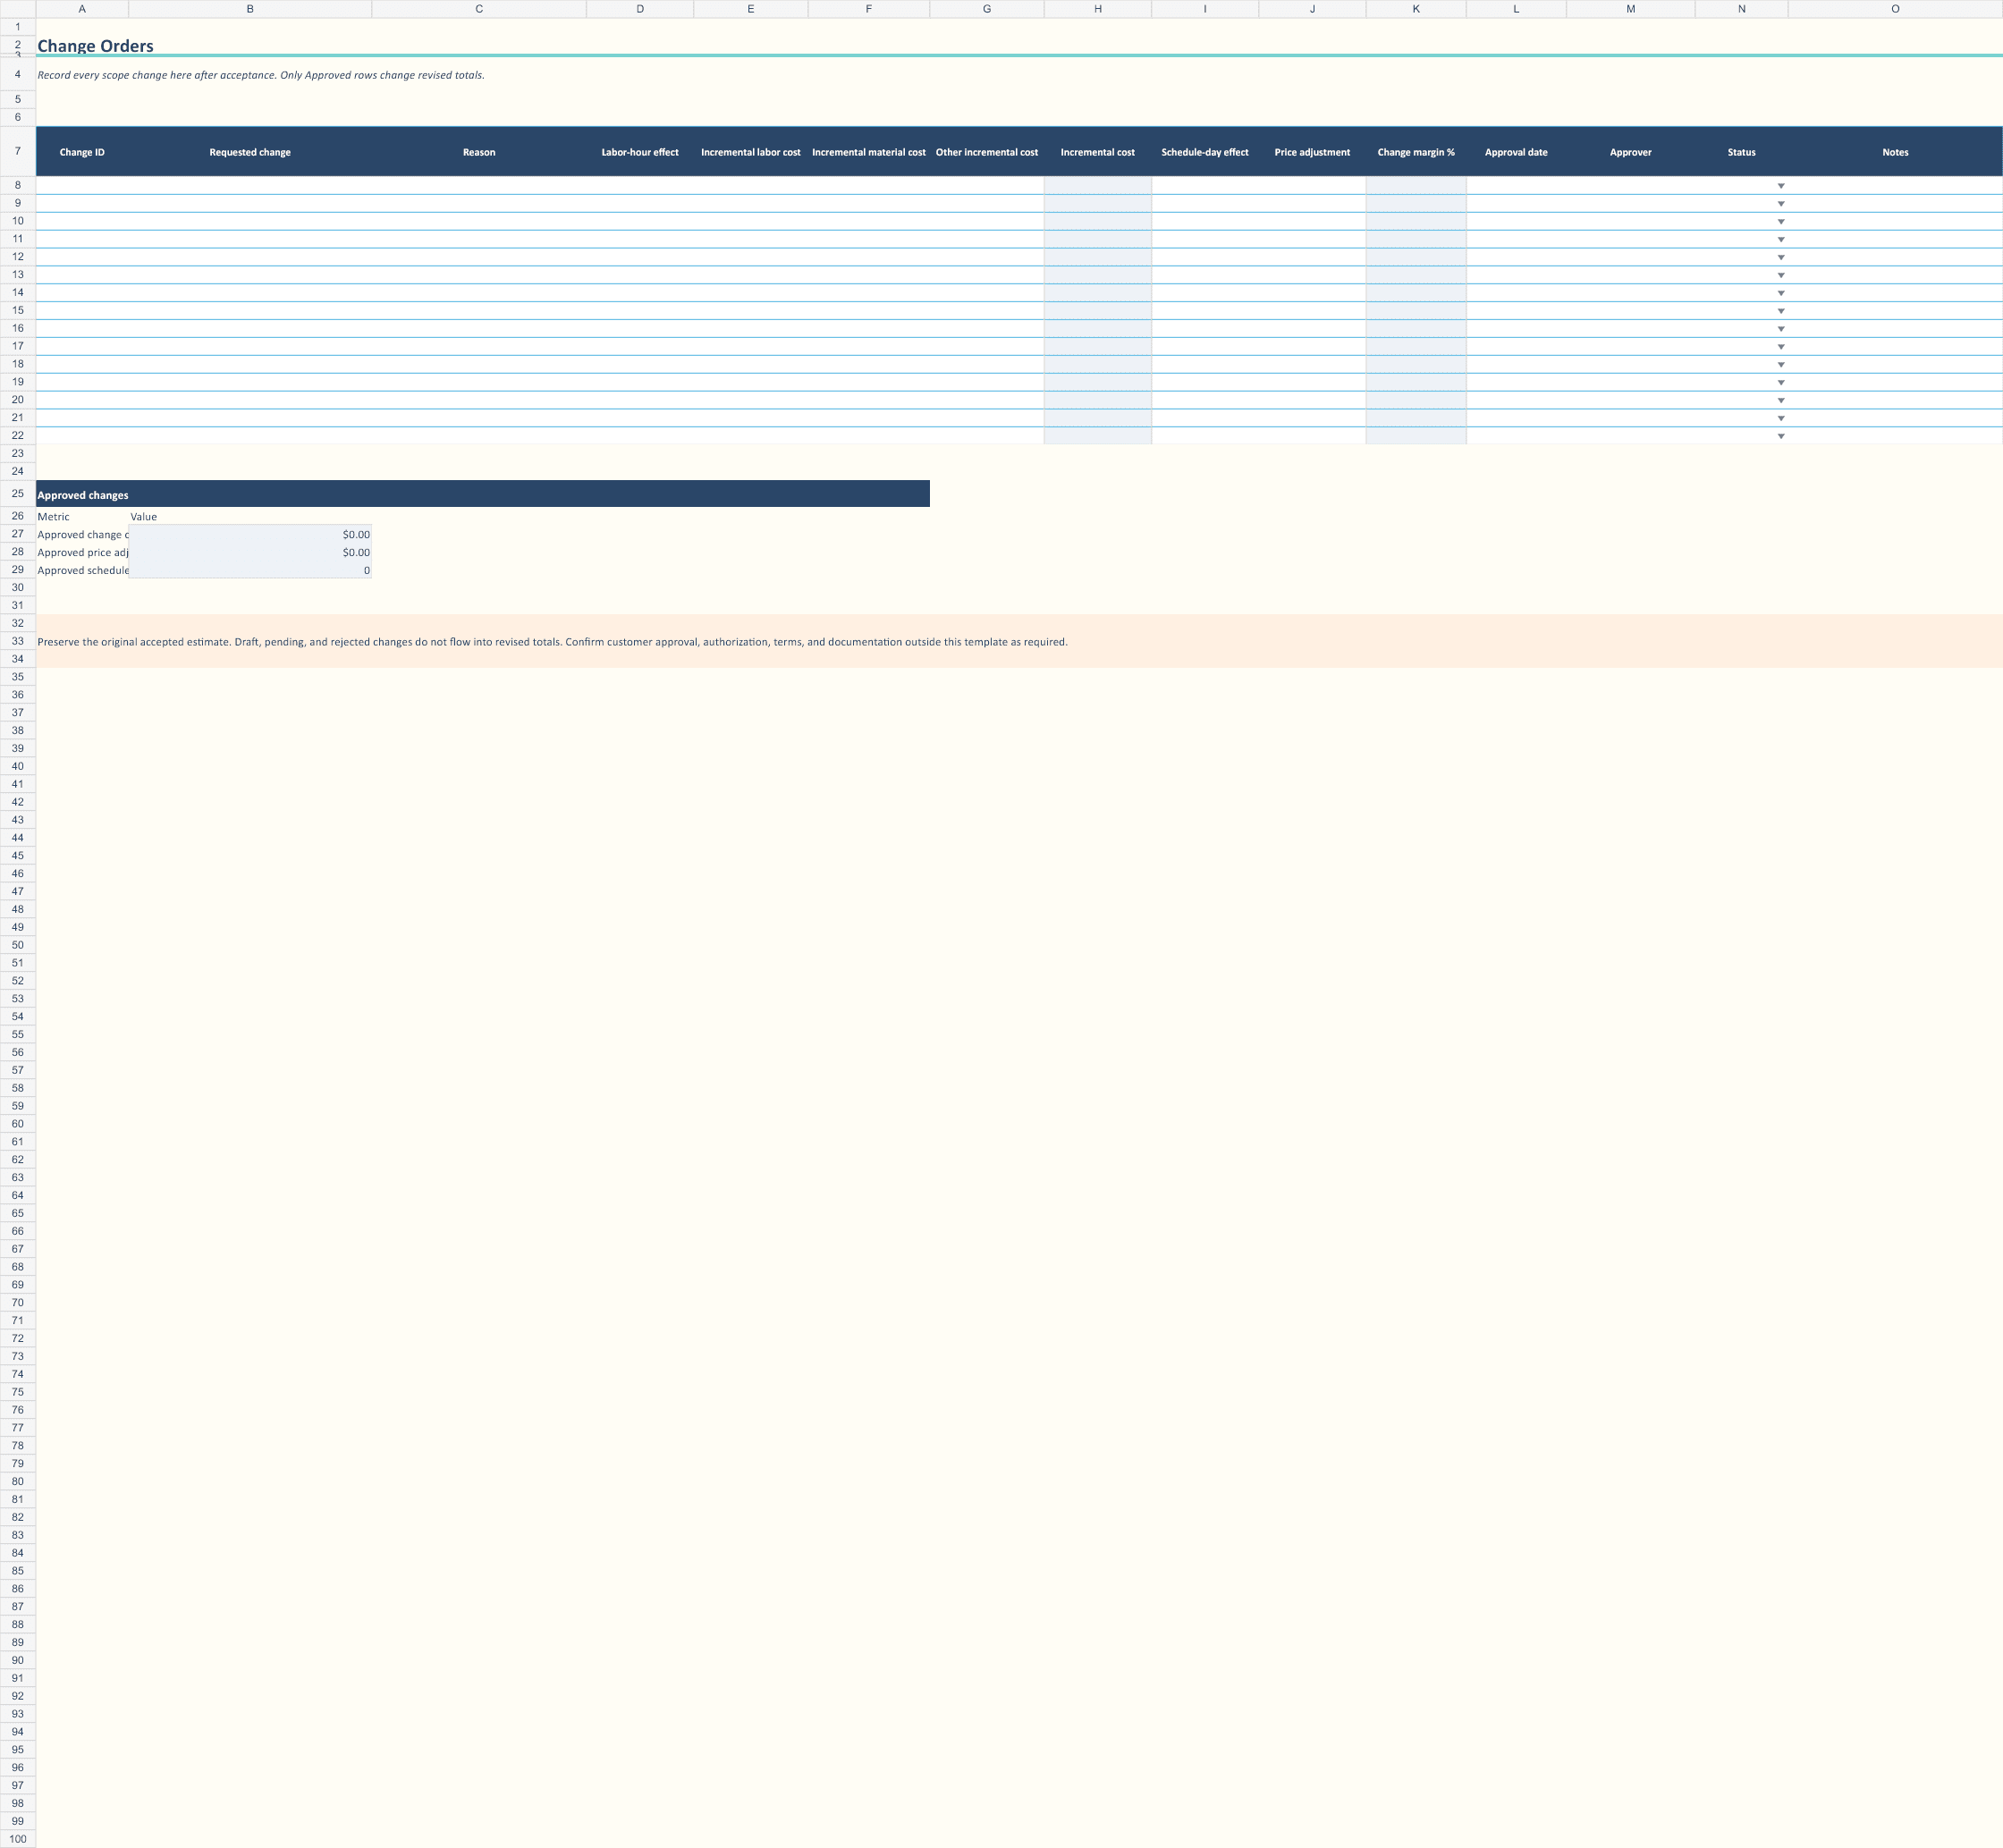Viewport: 2003px width, 1848px height.
Task: Select the Change ID header cell
Action: coord(82,152)
